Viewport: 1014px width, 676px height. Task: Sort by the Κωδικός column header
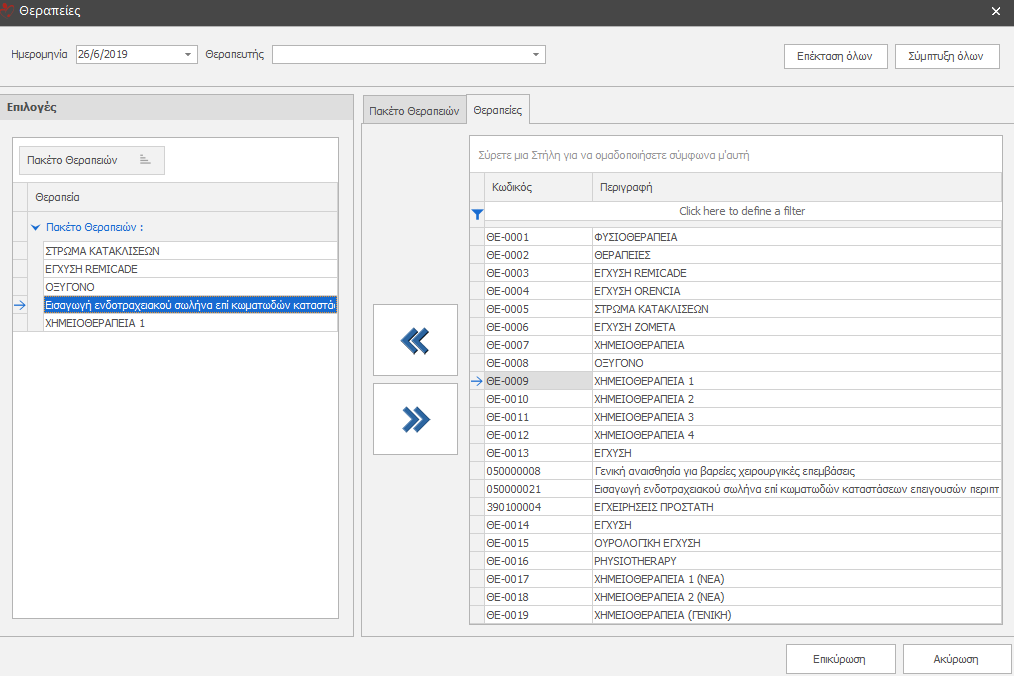pos(538,187)
